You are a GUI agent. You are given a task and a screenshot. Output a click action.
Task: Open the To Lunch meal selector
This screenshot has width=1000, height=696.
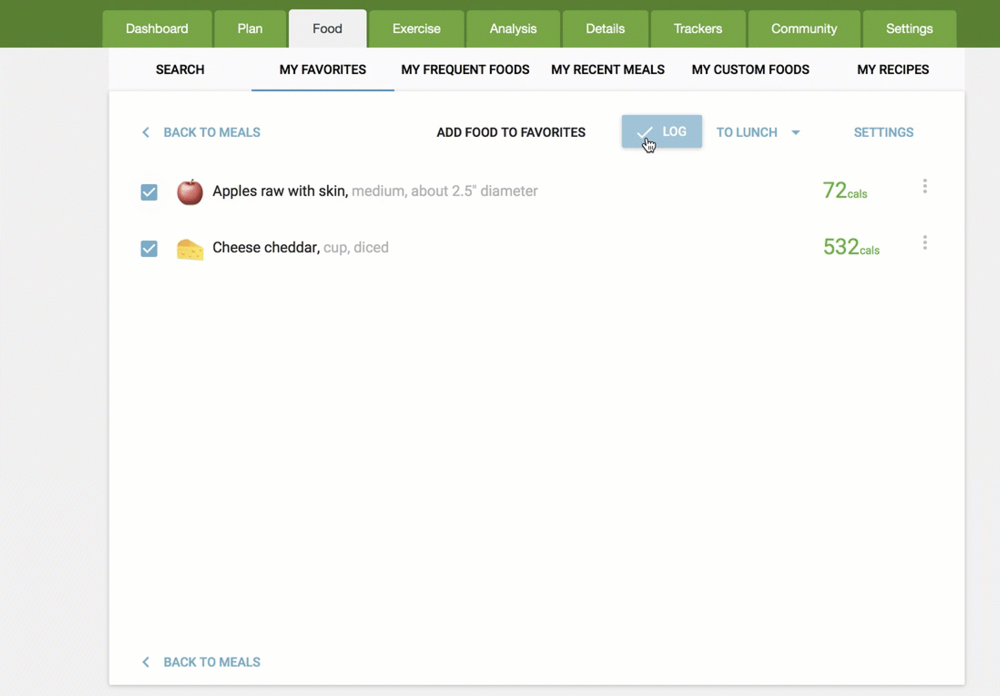(747, 133)
